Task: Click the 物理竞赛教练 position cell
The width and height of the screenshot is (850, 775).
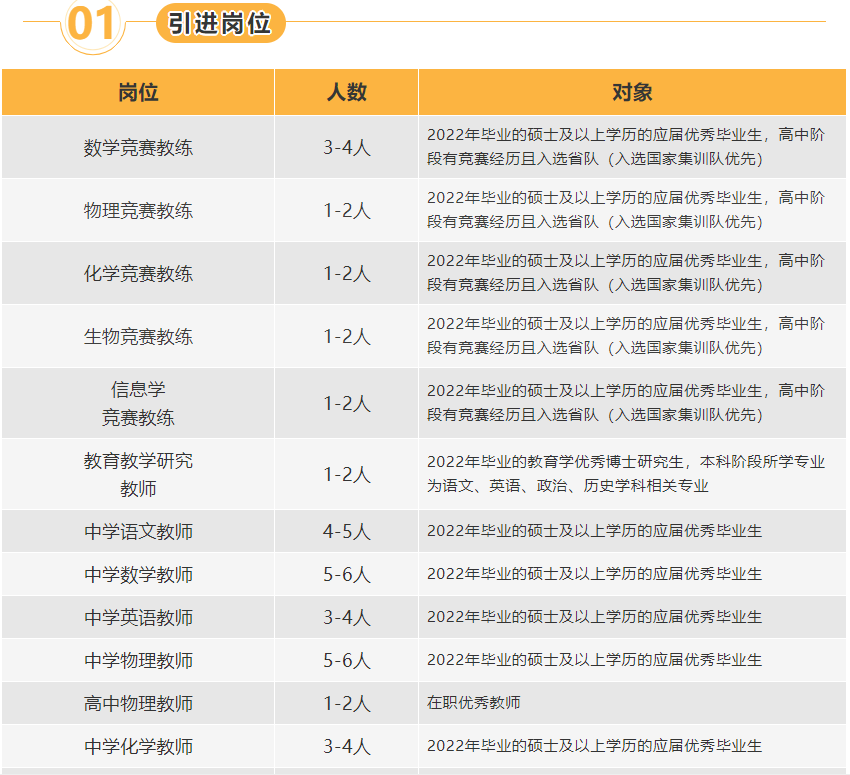Action: click(x=138, y=211)
